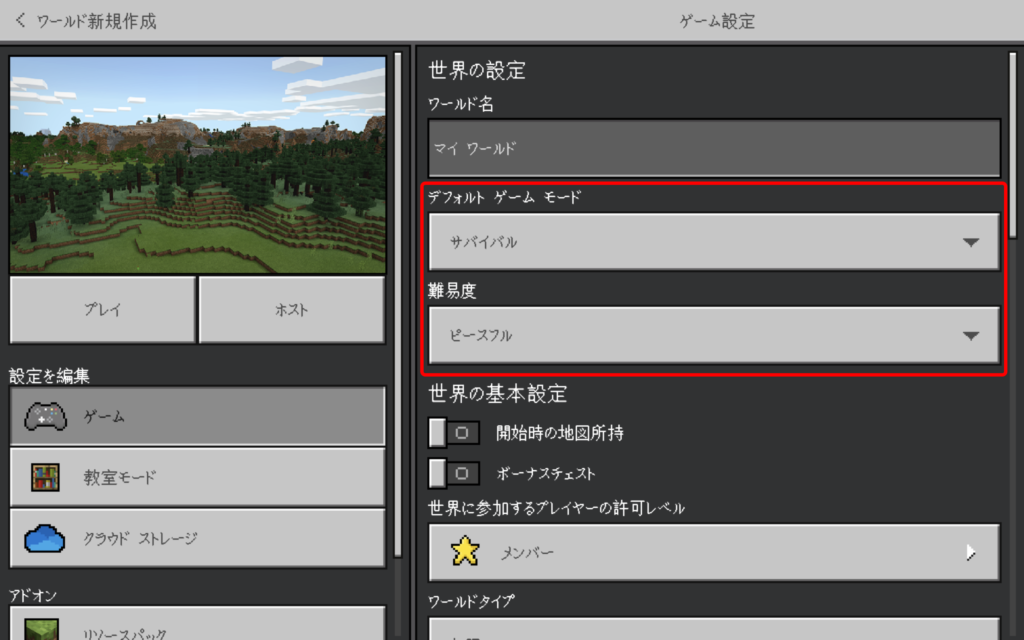Click the bookshelf icon for 教室モード
1024x640 pixels.
coord(45,477)
